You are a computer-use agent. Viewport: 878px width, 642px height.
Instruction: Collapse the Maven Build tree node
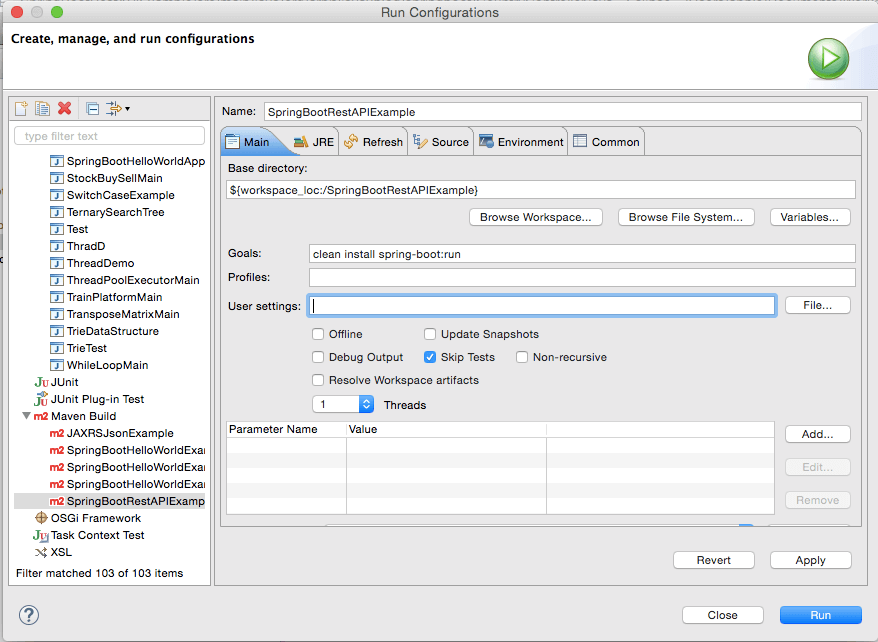pos(26,416)
